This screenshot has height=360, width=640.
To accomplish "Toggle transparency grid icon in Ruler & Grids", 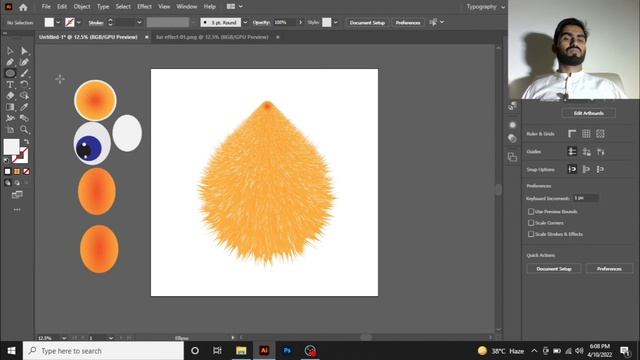I will pyautogui.click(x=600, y=133).
